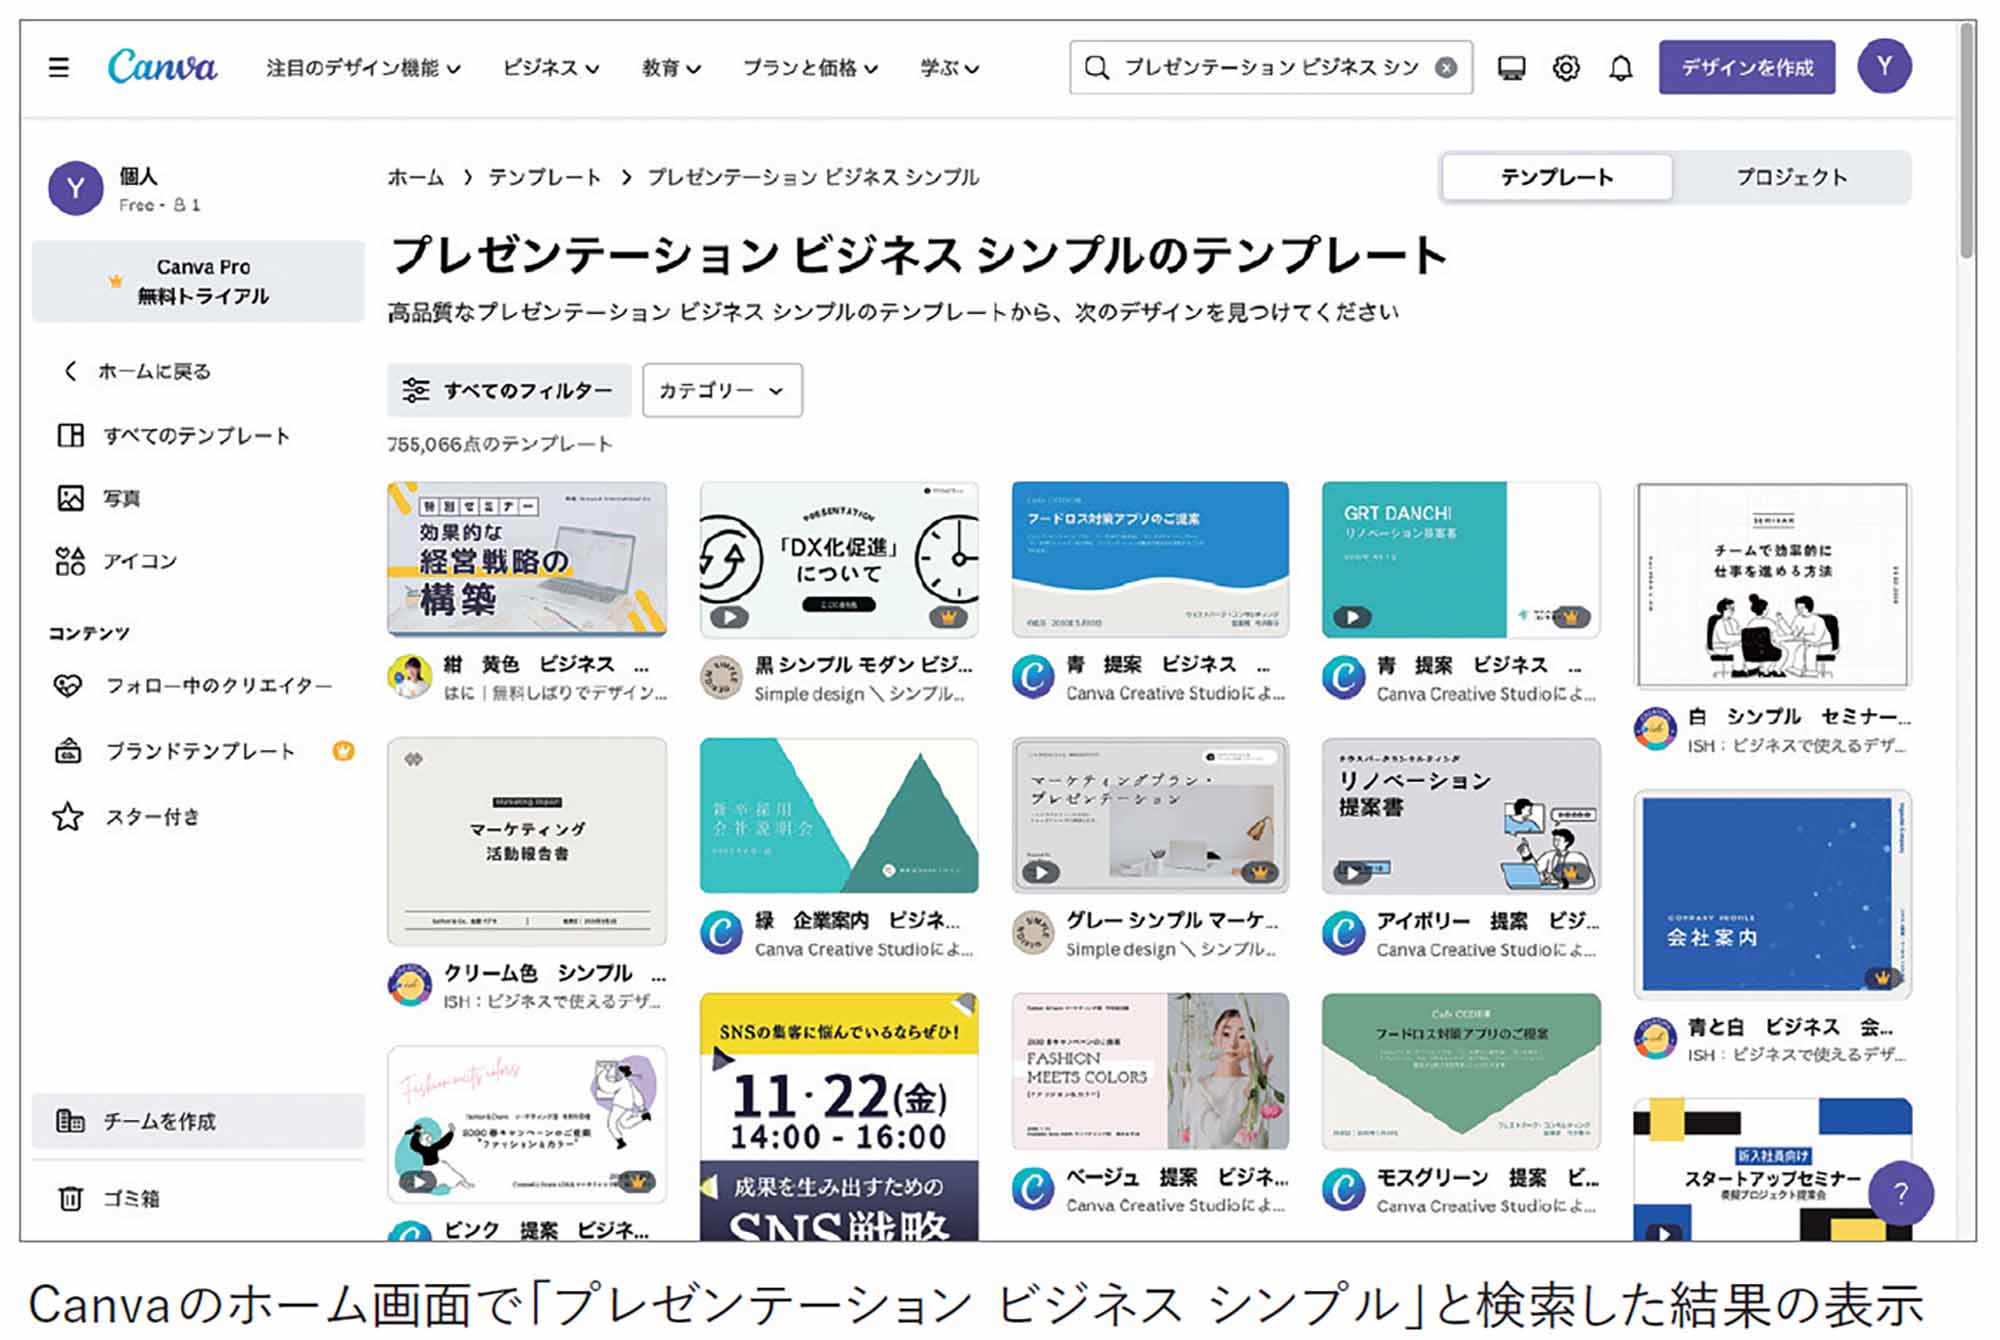Expand the プランと価格 menu

[810, 68]
